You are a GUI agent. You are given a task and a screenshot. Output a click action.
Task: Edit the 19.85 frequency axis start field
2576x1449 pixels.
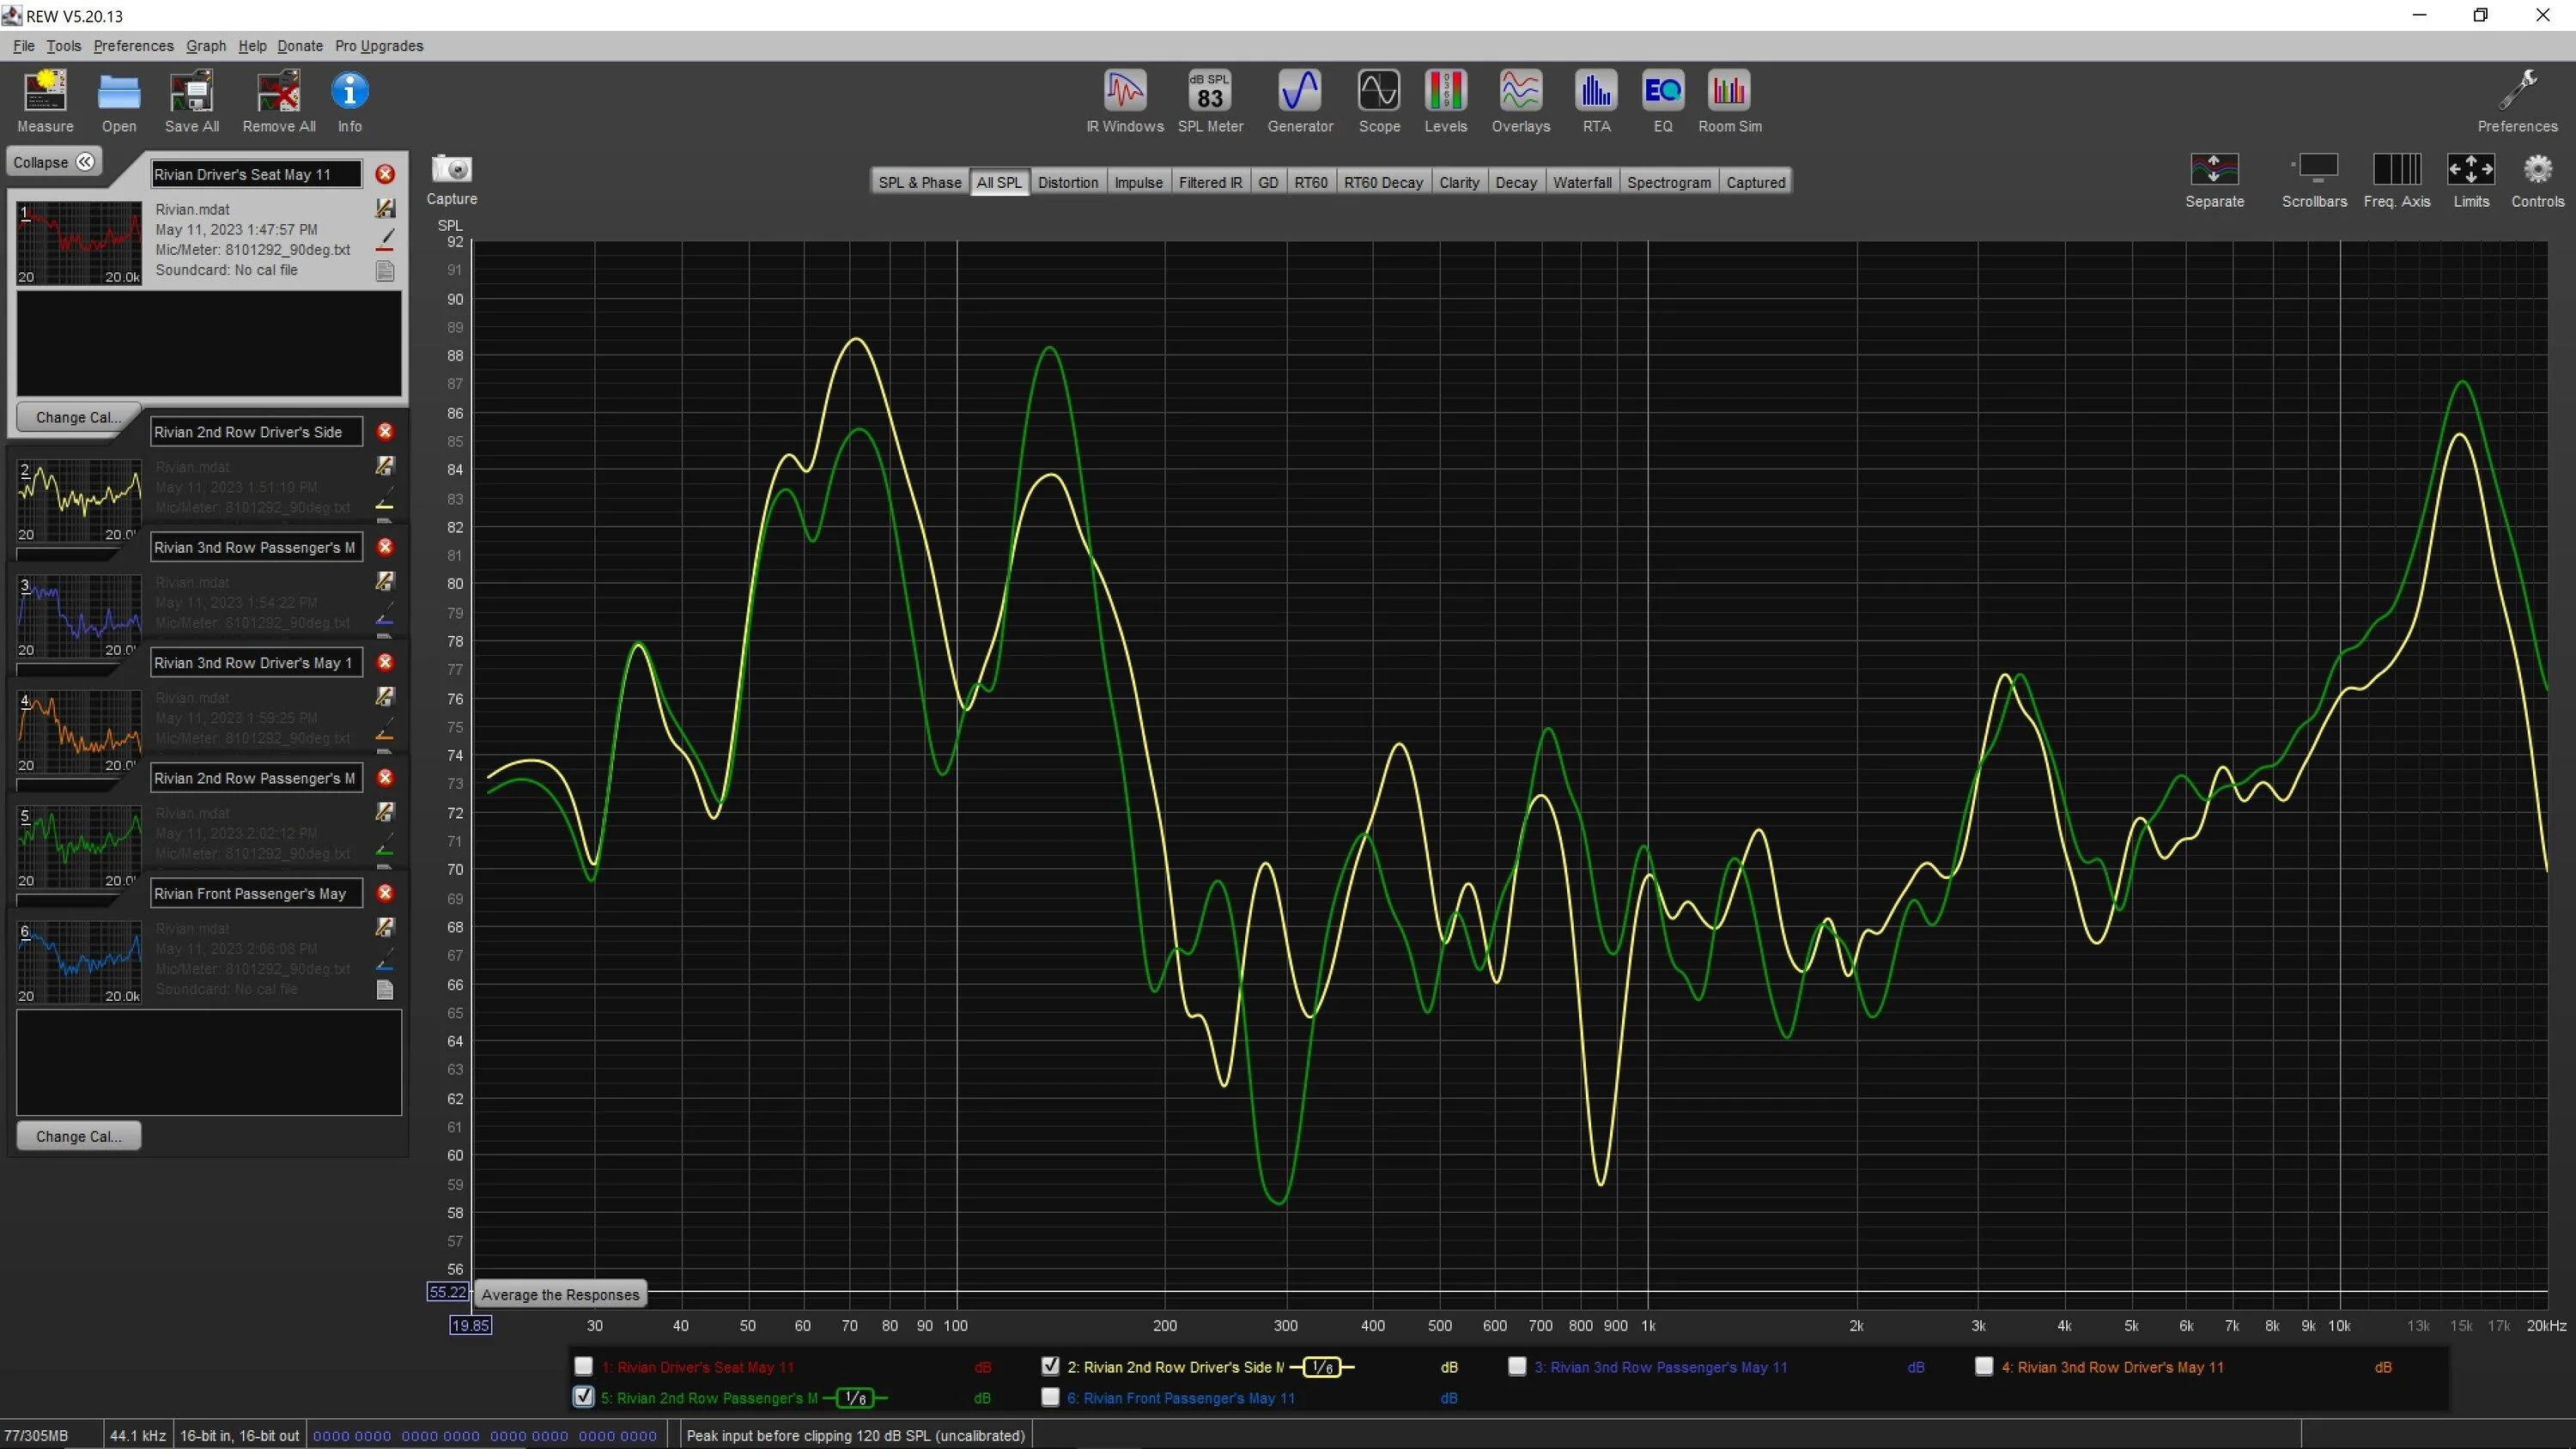(470, 1325)
